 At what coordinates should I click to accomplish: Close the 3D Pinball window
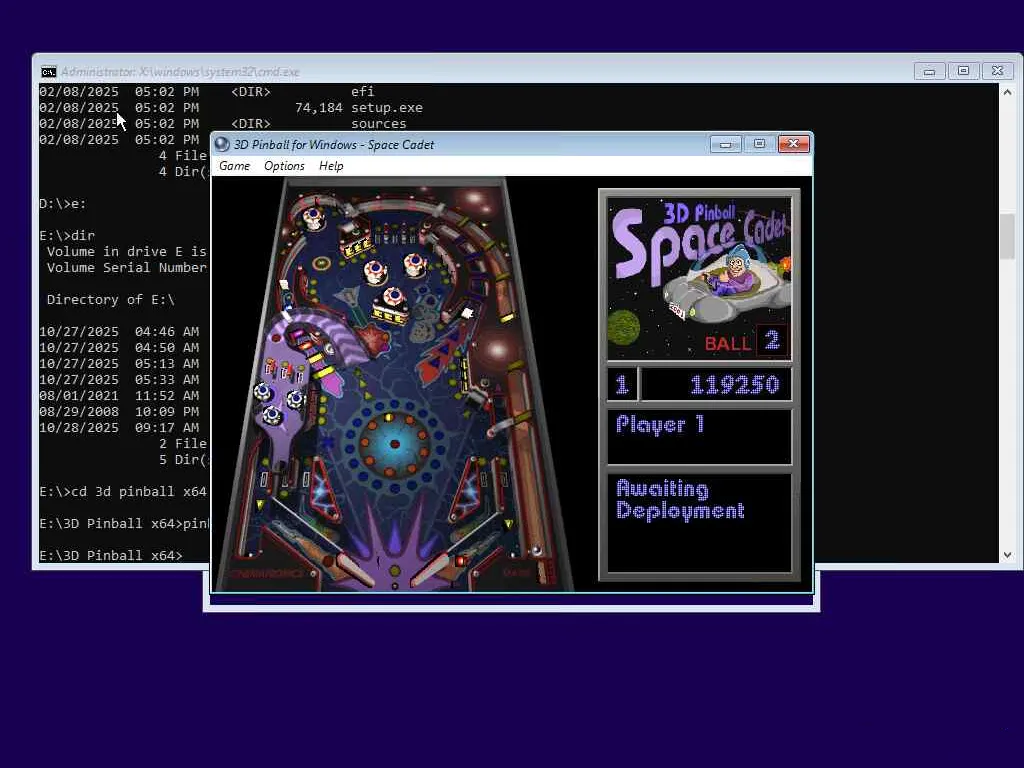tap(793, 144)
